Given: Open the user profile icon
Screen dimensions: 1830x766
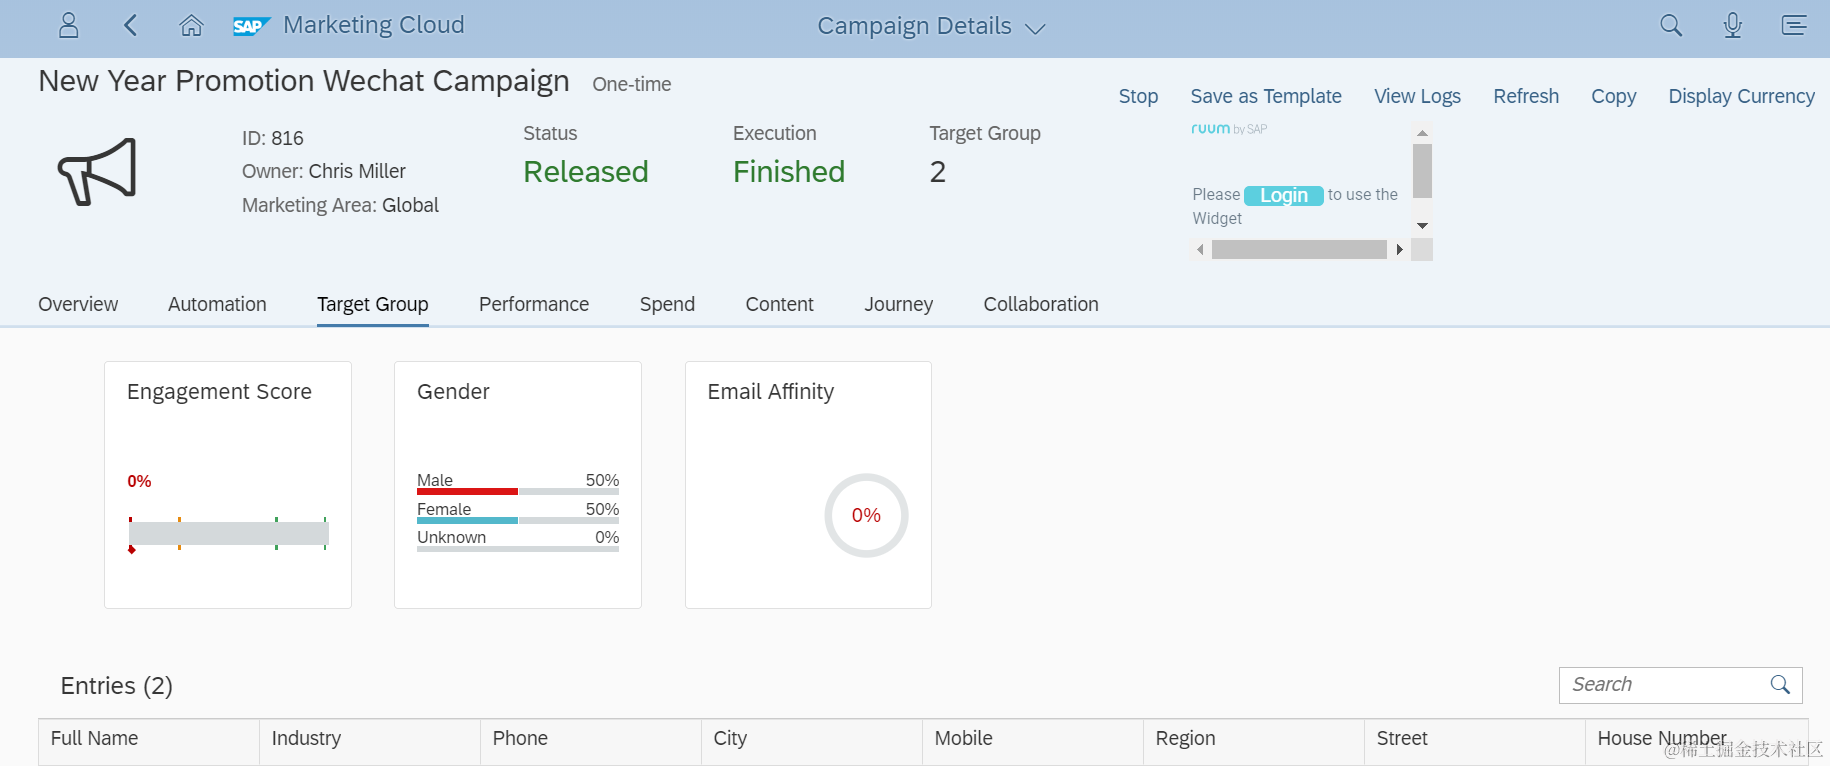Looking at the screenshot, I should [x=68, y=25].
